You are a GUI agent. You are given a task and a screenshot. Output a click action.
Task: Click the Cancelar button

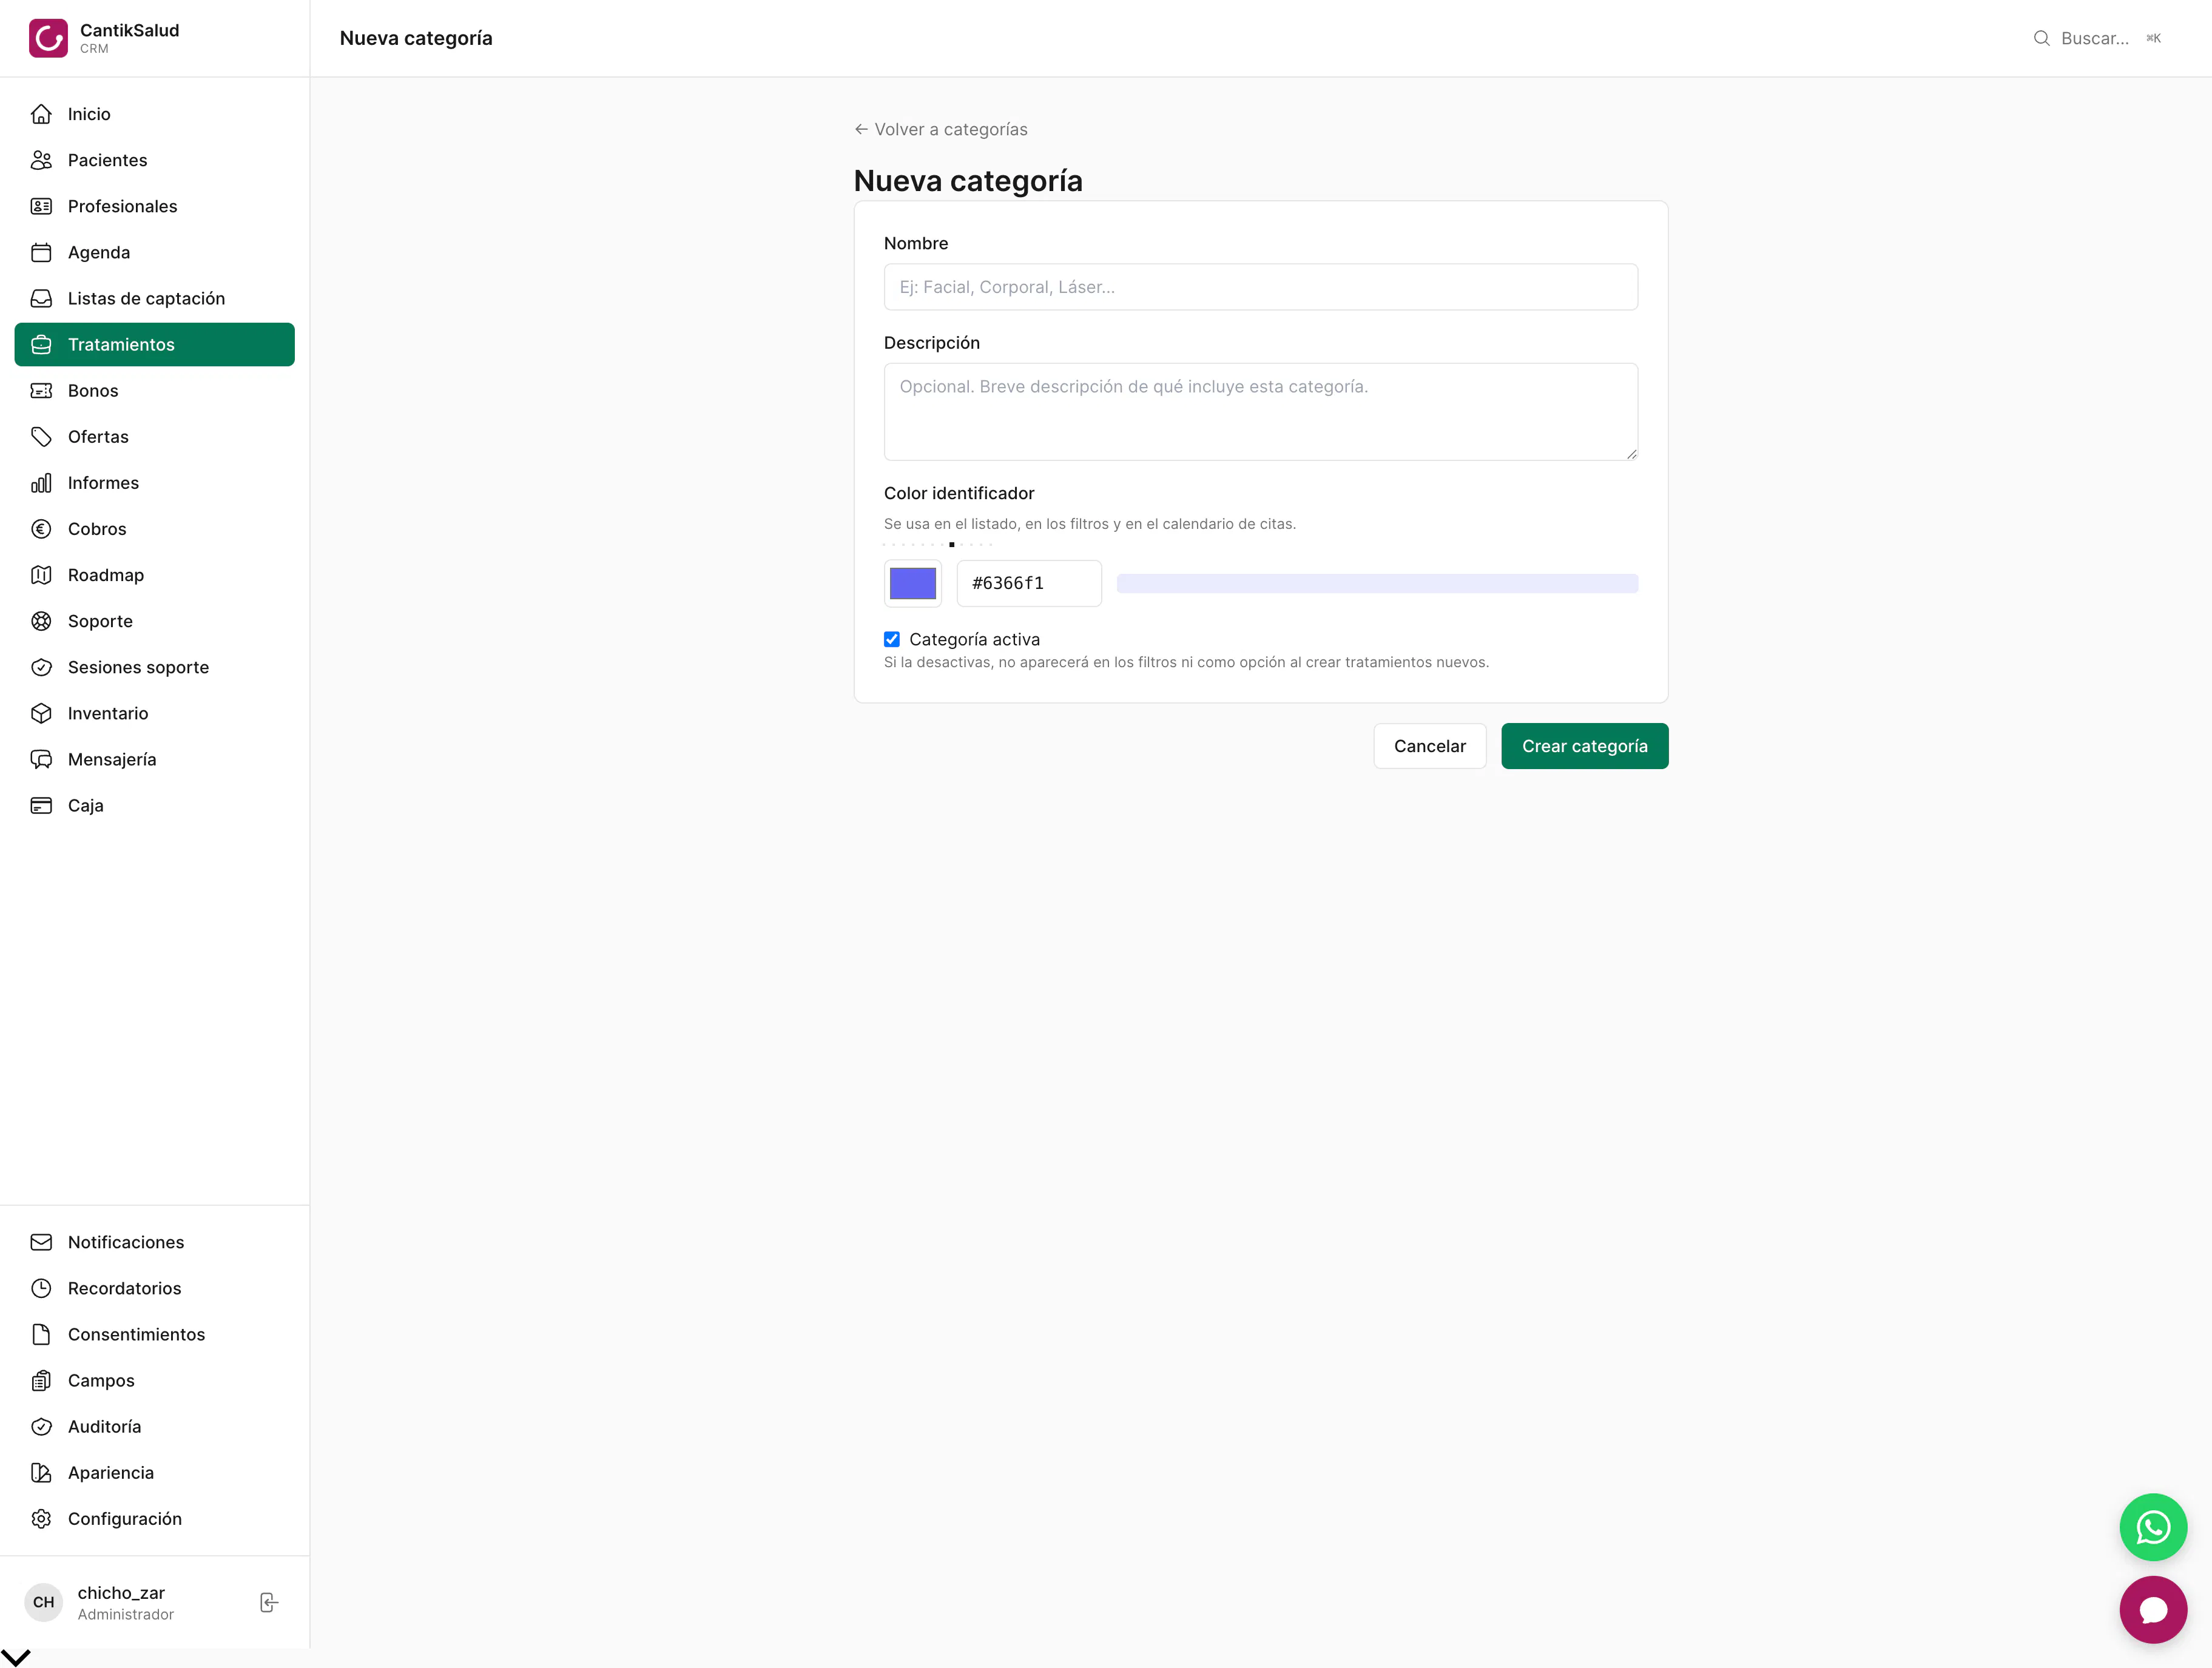click(x=1429, y=746)
